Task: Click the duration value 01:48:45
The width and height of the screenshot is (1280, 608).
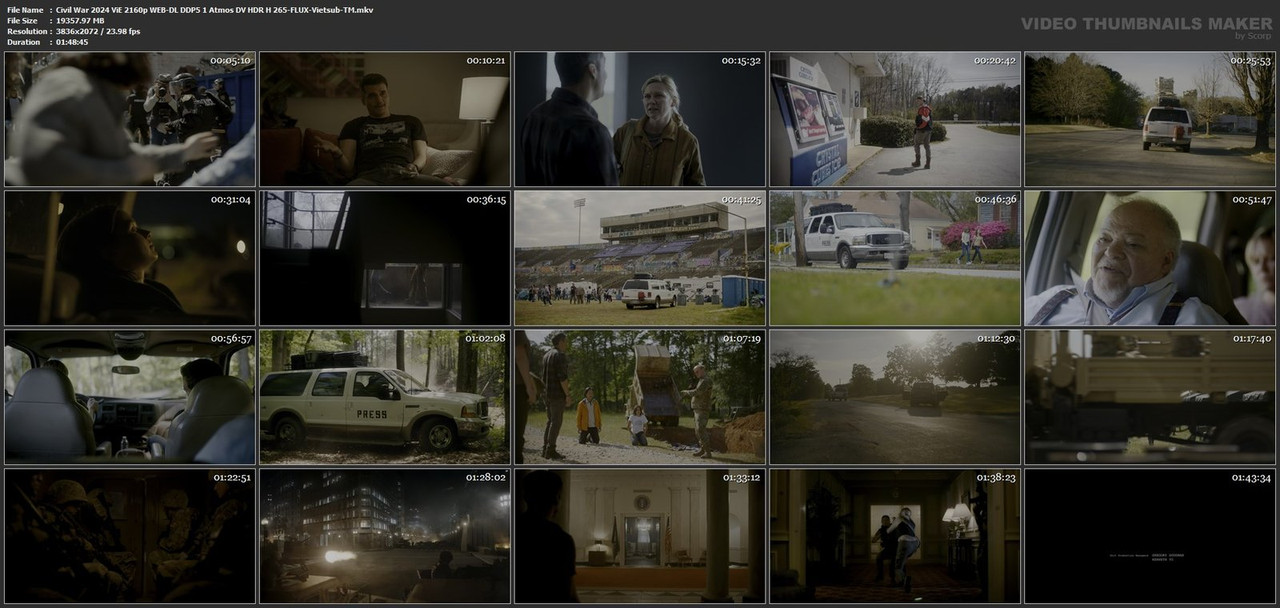Action: [x=72, y=42]
